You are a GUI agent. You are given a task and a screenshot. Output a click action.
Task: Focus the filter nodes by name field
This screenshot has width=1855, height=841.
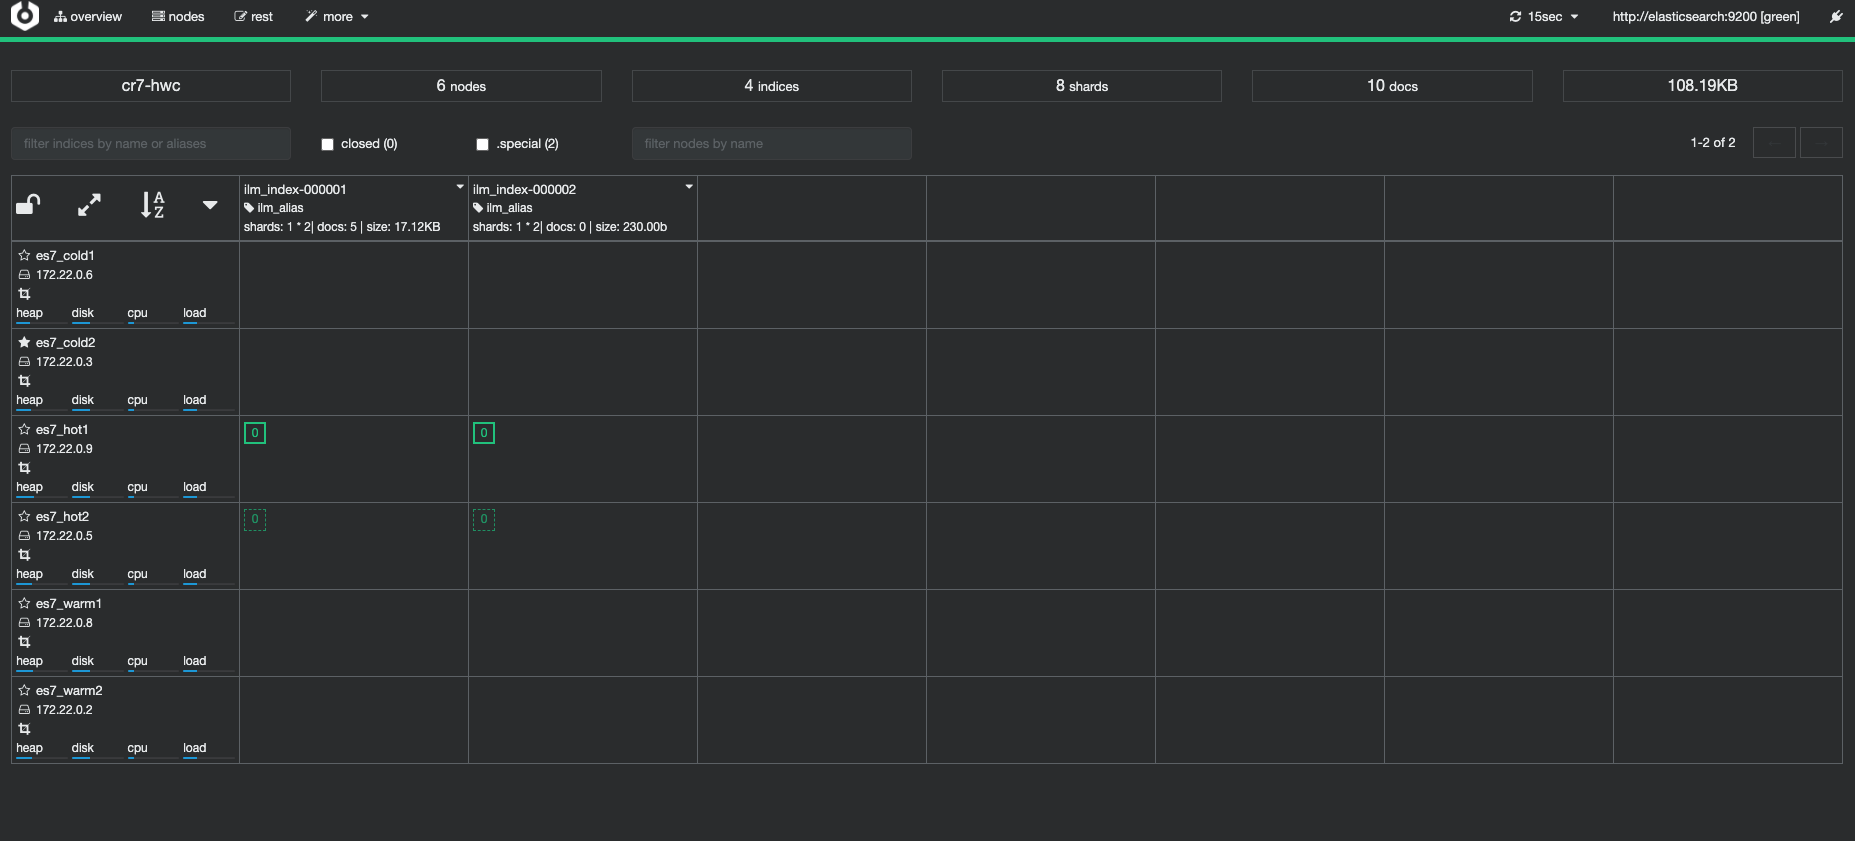tap(771, 144)
